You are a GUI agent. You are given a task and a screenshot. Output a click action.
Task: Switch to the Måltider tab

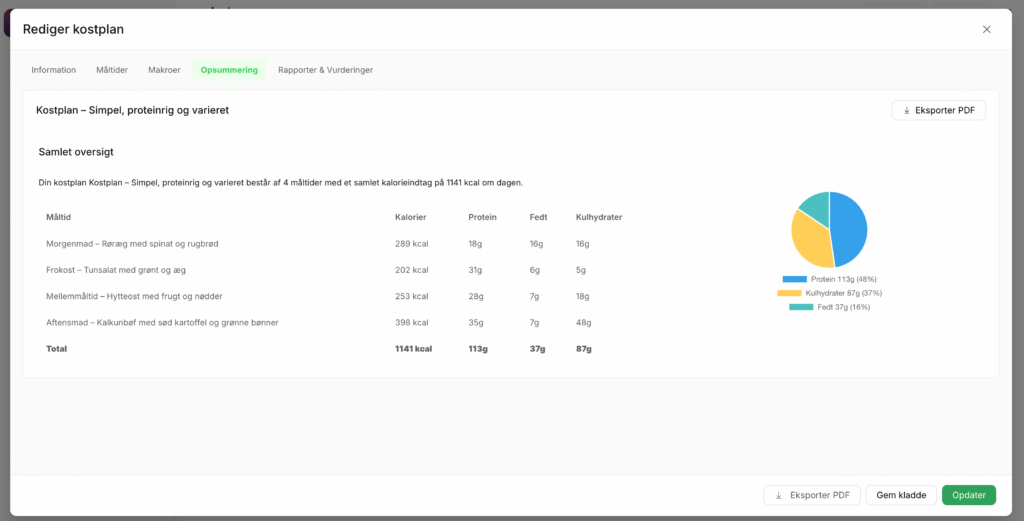(x=112, y=70)
